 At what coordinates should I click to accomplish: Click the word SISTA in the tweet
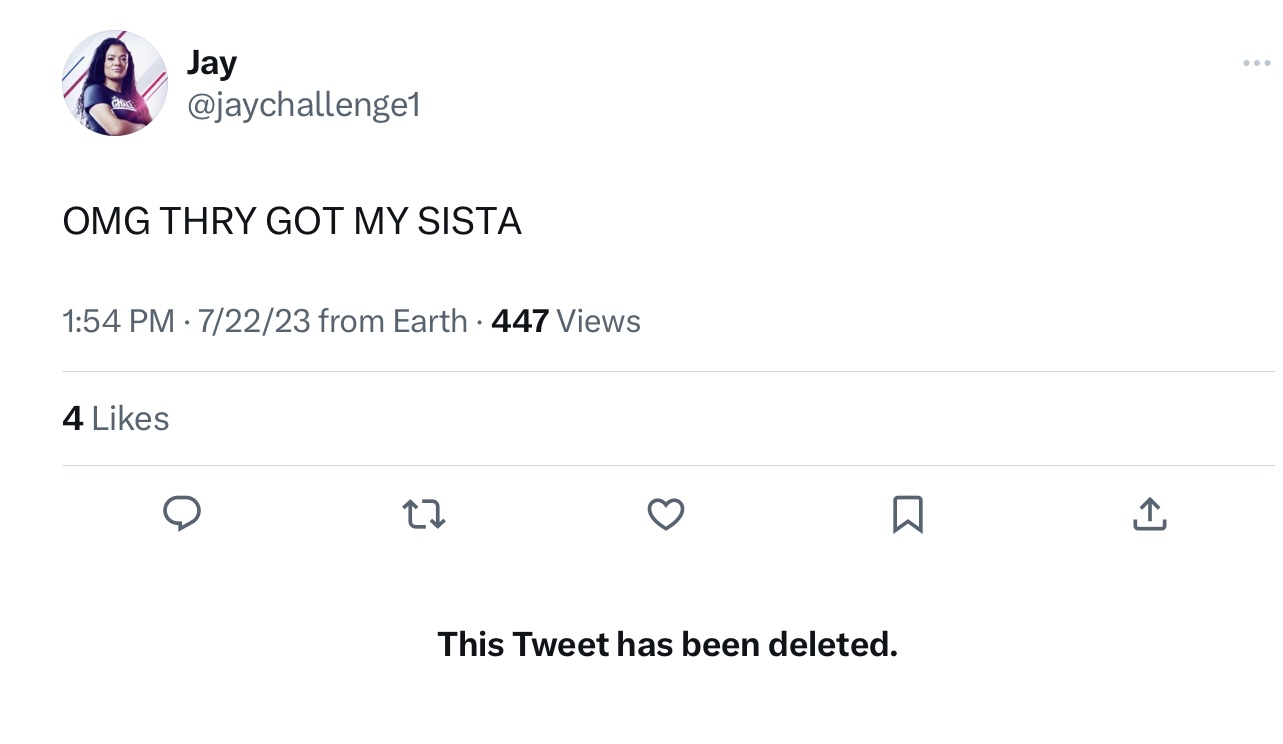(x=469, y=222)
